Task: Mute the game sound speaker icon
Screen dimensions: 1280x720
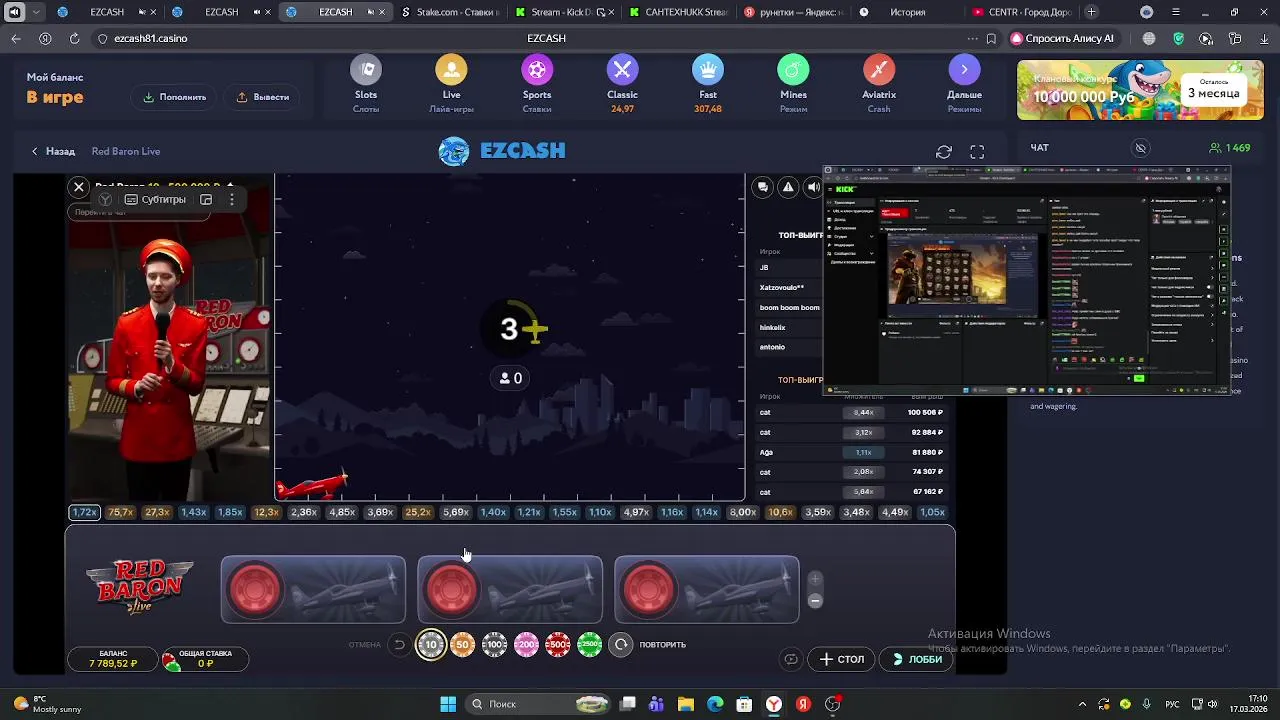Action: tap(813, 187)
